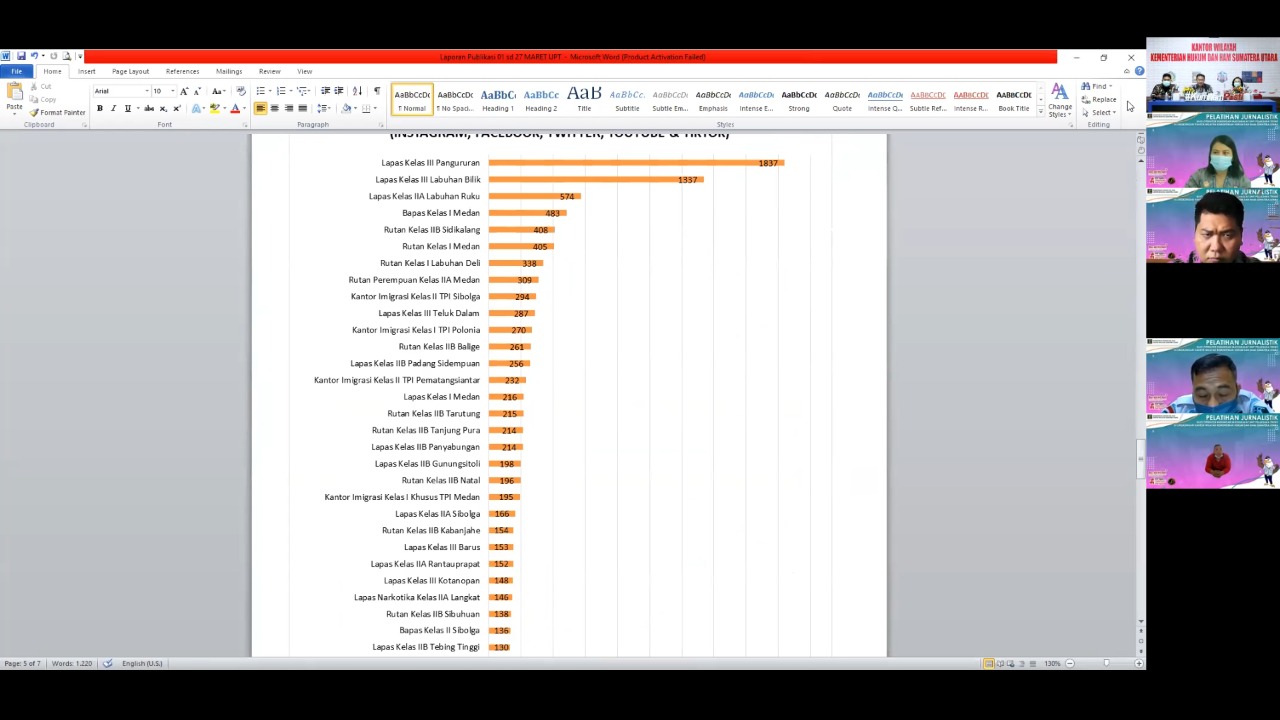The image size is (1280, 720).
Task: Click the Undo icon in quick access toolbar
Action: pos(33,56)
